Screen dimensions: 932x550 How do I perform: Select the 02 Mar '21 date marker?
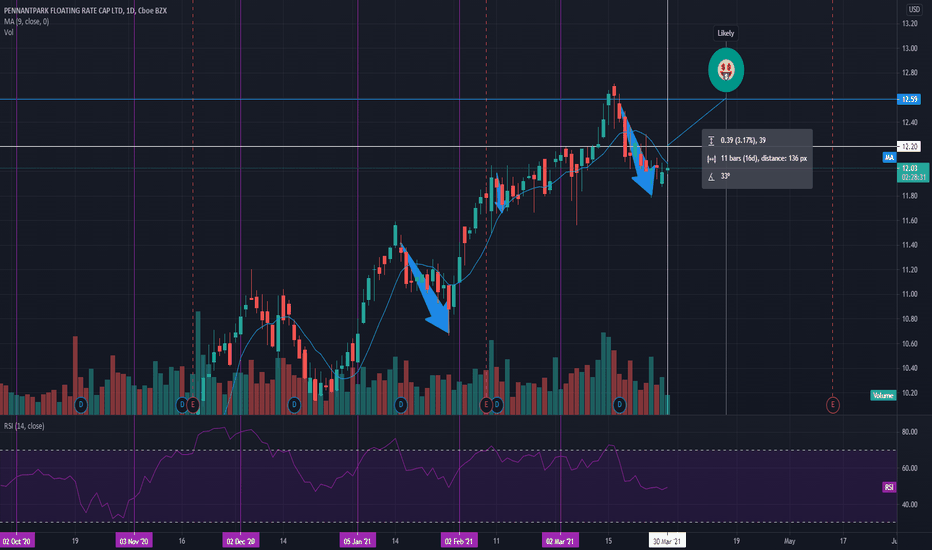click(560, 541)
